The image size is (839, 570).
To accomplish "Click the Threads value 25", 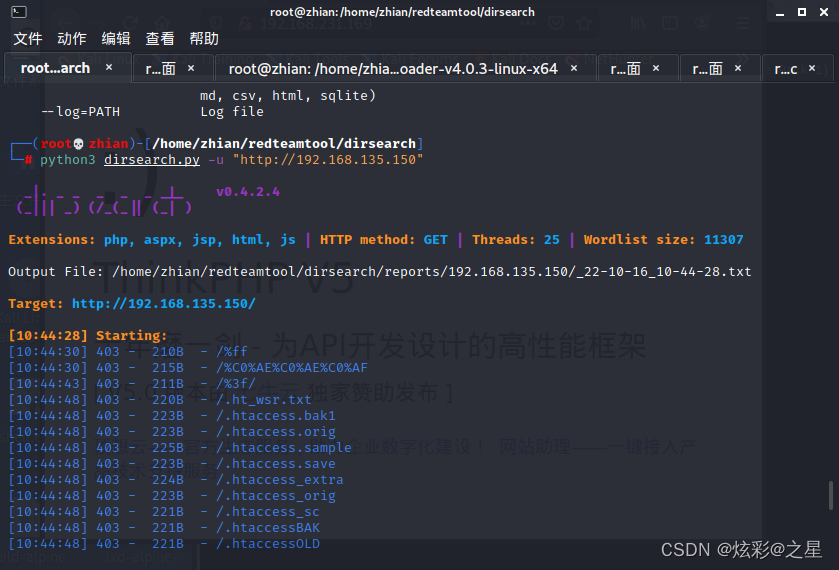I will (x=552, y=239).
